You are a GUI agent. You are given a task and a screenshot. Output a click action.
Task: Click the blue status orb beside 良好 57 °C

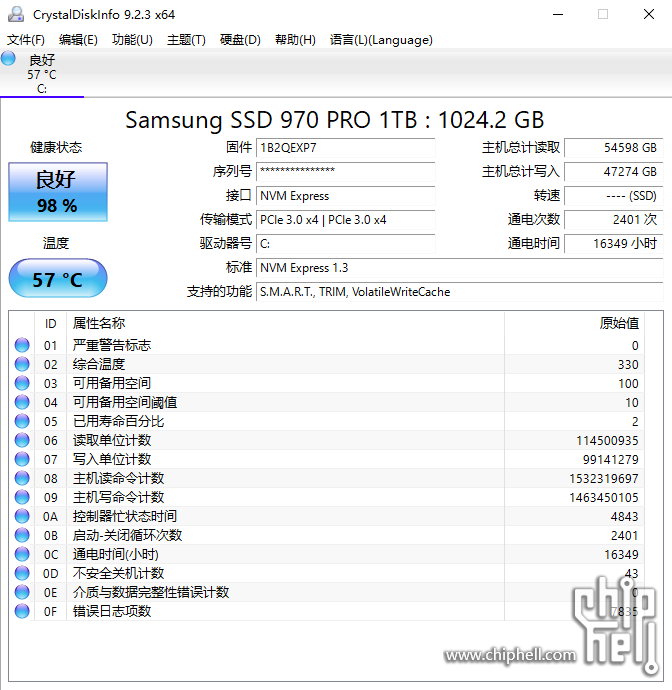click(8, 58)
